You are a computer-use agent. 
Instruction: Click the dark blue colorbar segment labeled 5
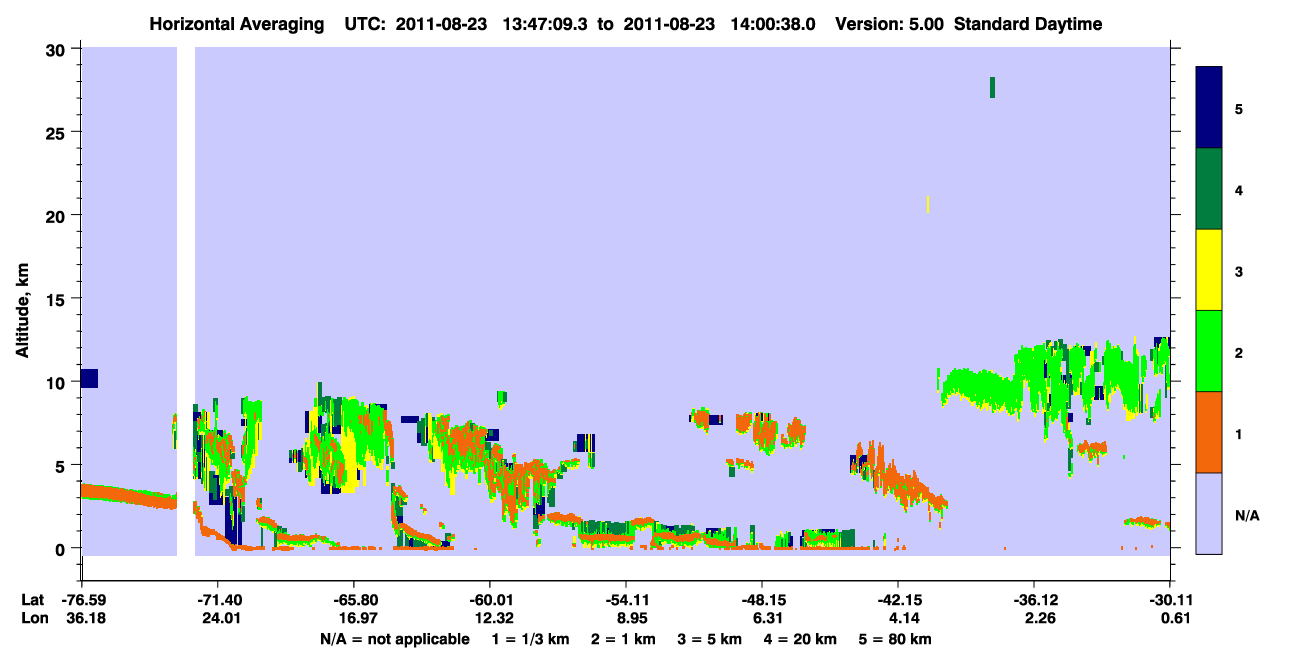point(1209,108)
